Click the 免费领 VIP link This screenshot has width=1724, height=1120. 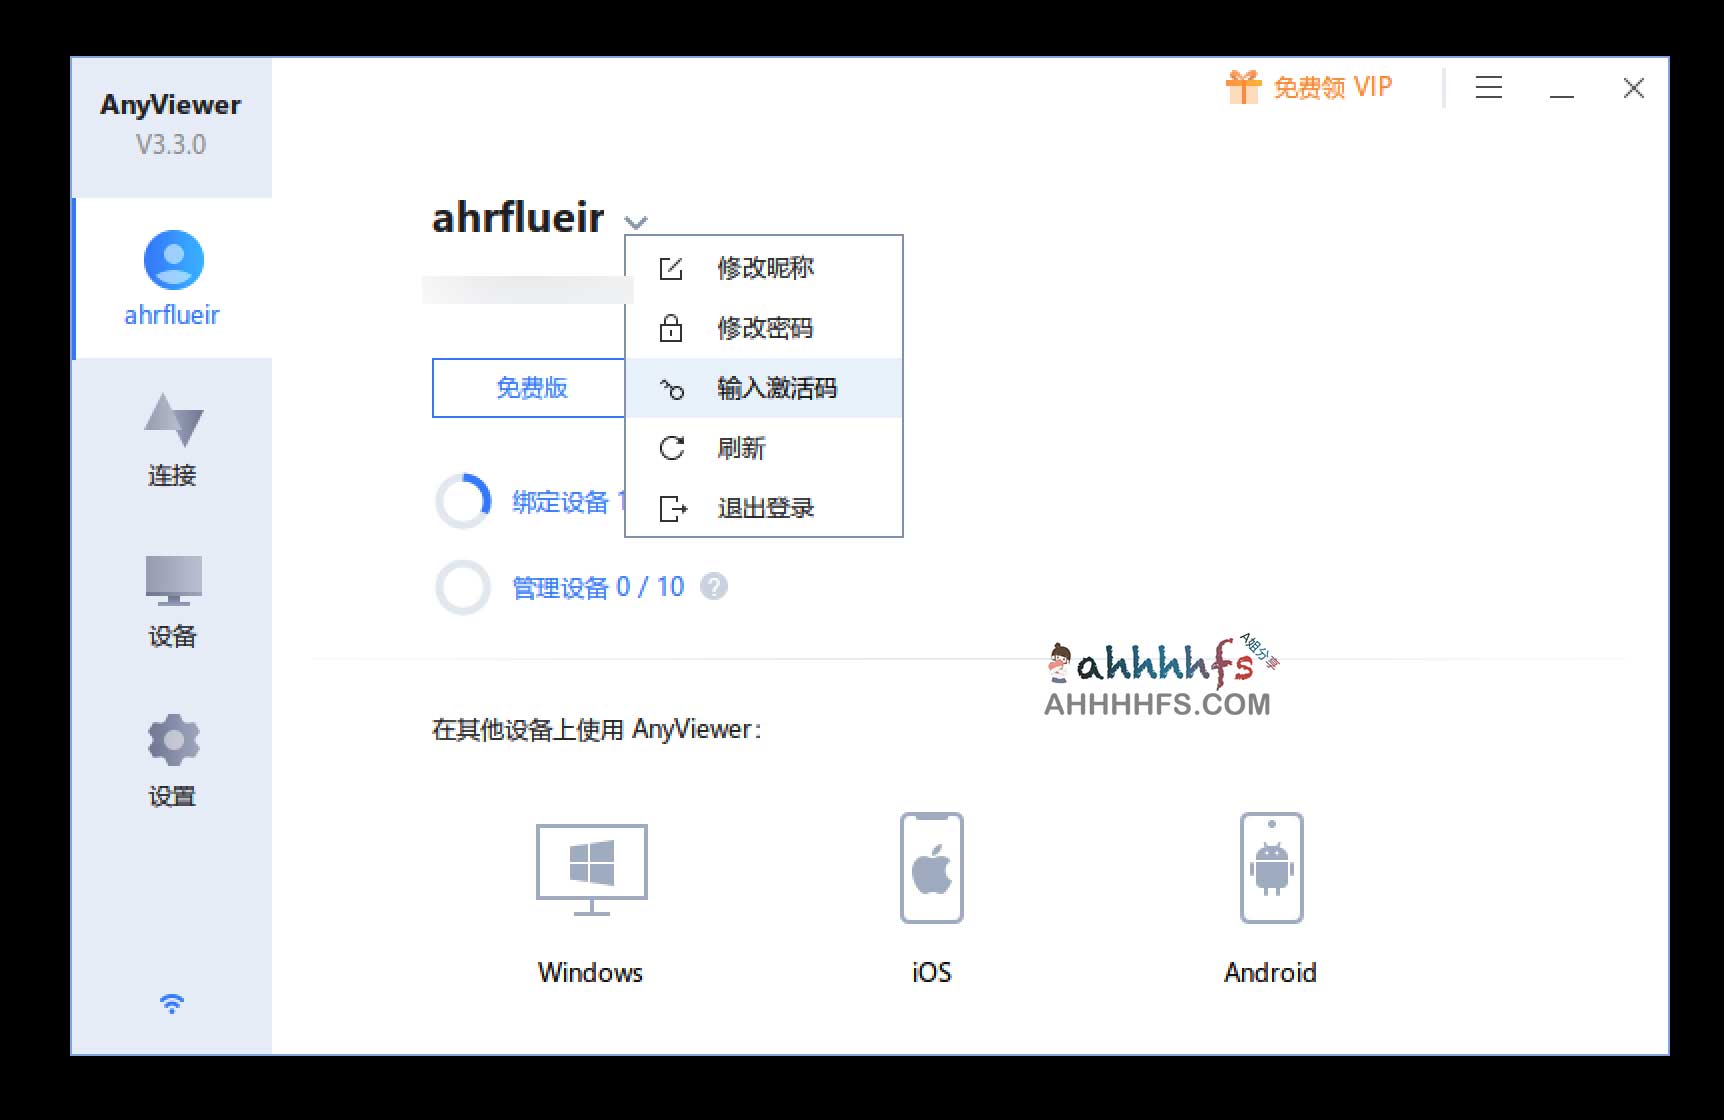click(x=1332, y=87)
